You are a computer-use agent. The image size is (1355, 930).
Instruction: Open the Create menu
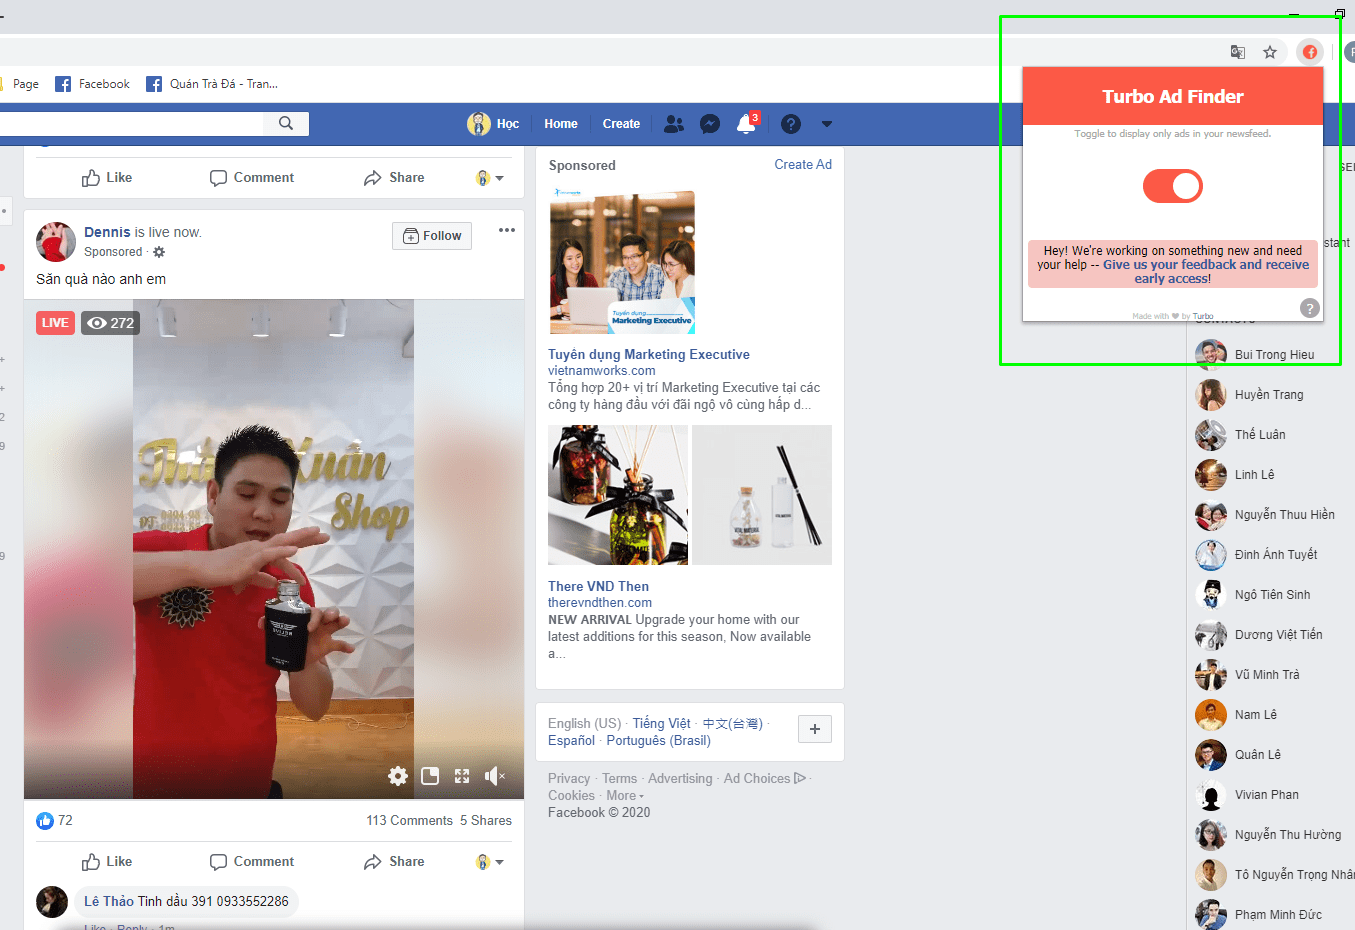click(621, 123)
